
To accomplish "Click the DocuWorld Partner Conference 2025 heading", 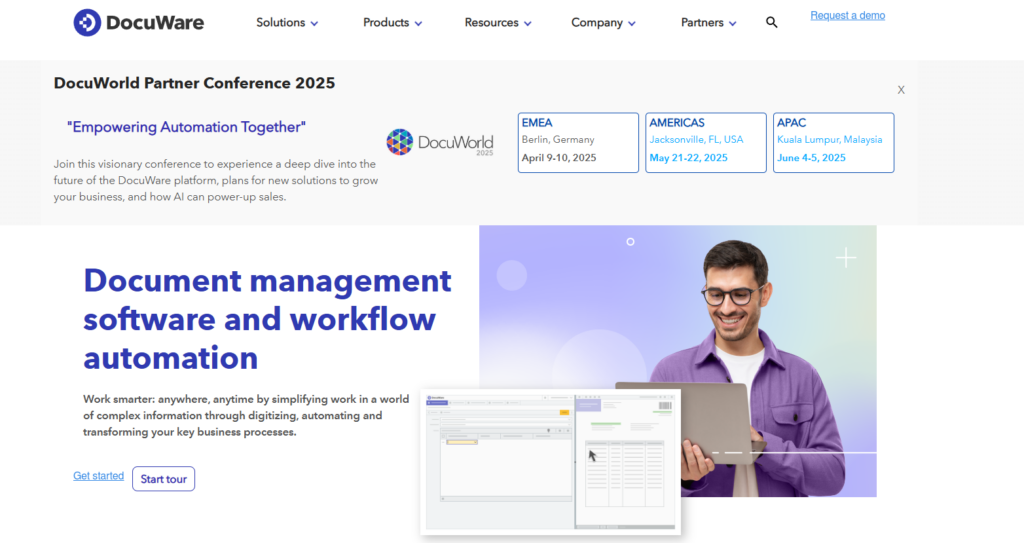I will point(194,83).
